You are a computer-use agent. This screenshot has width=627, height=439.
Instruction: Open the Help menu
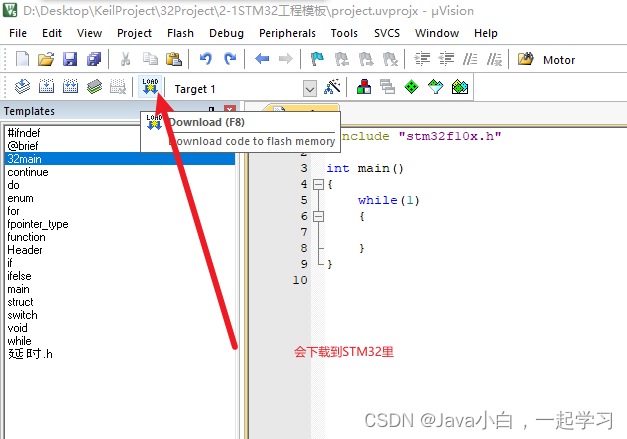(485, 33)
